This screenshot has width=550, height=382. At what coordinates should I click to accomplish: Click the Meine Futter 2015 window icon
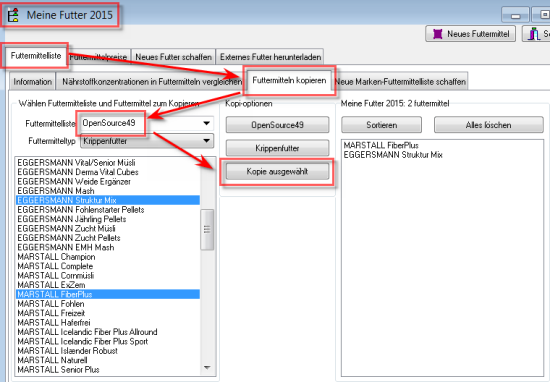point(13,15)
